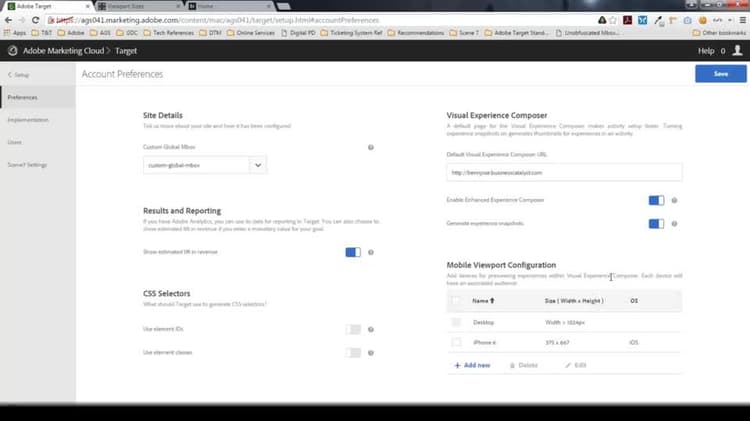Click the Adobe Acrobat extension icon
This screenshot has height=421, width=750.
(628, 20)
